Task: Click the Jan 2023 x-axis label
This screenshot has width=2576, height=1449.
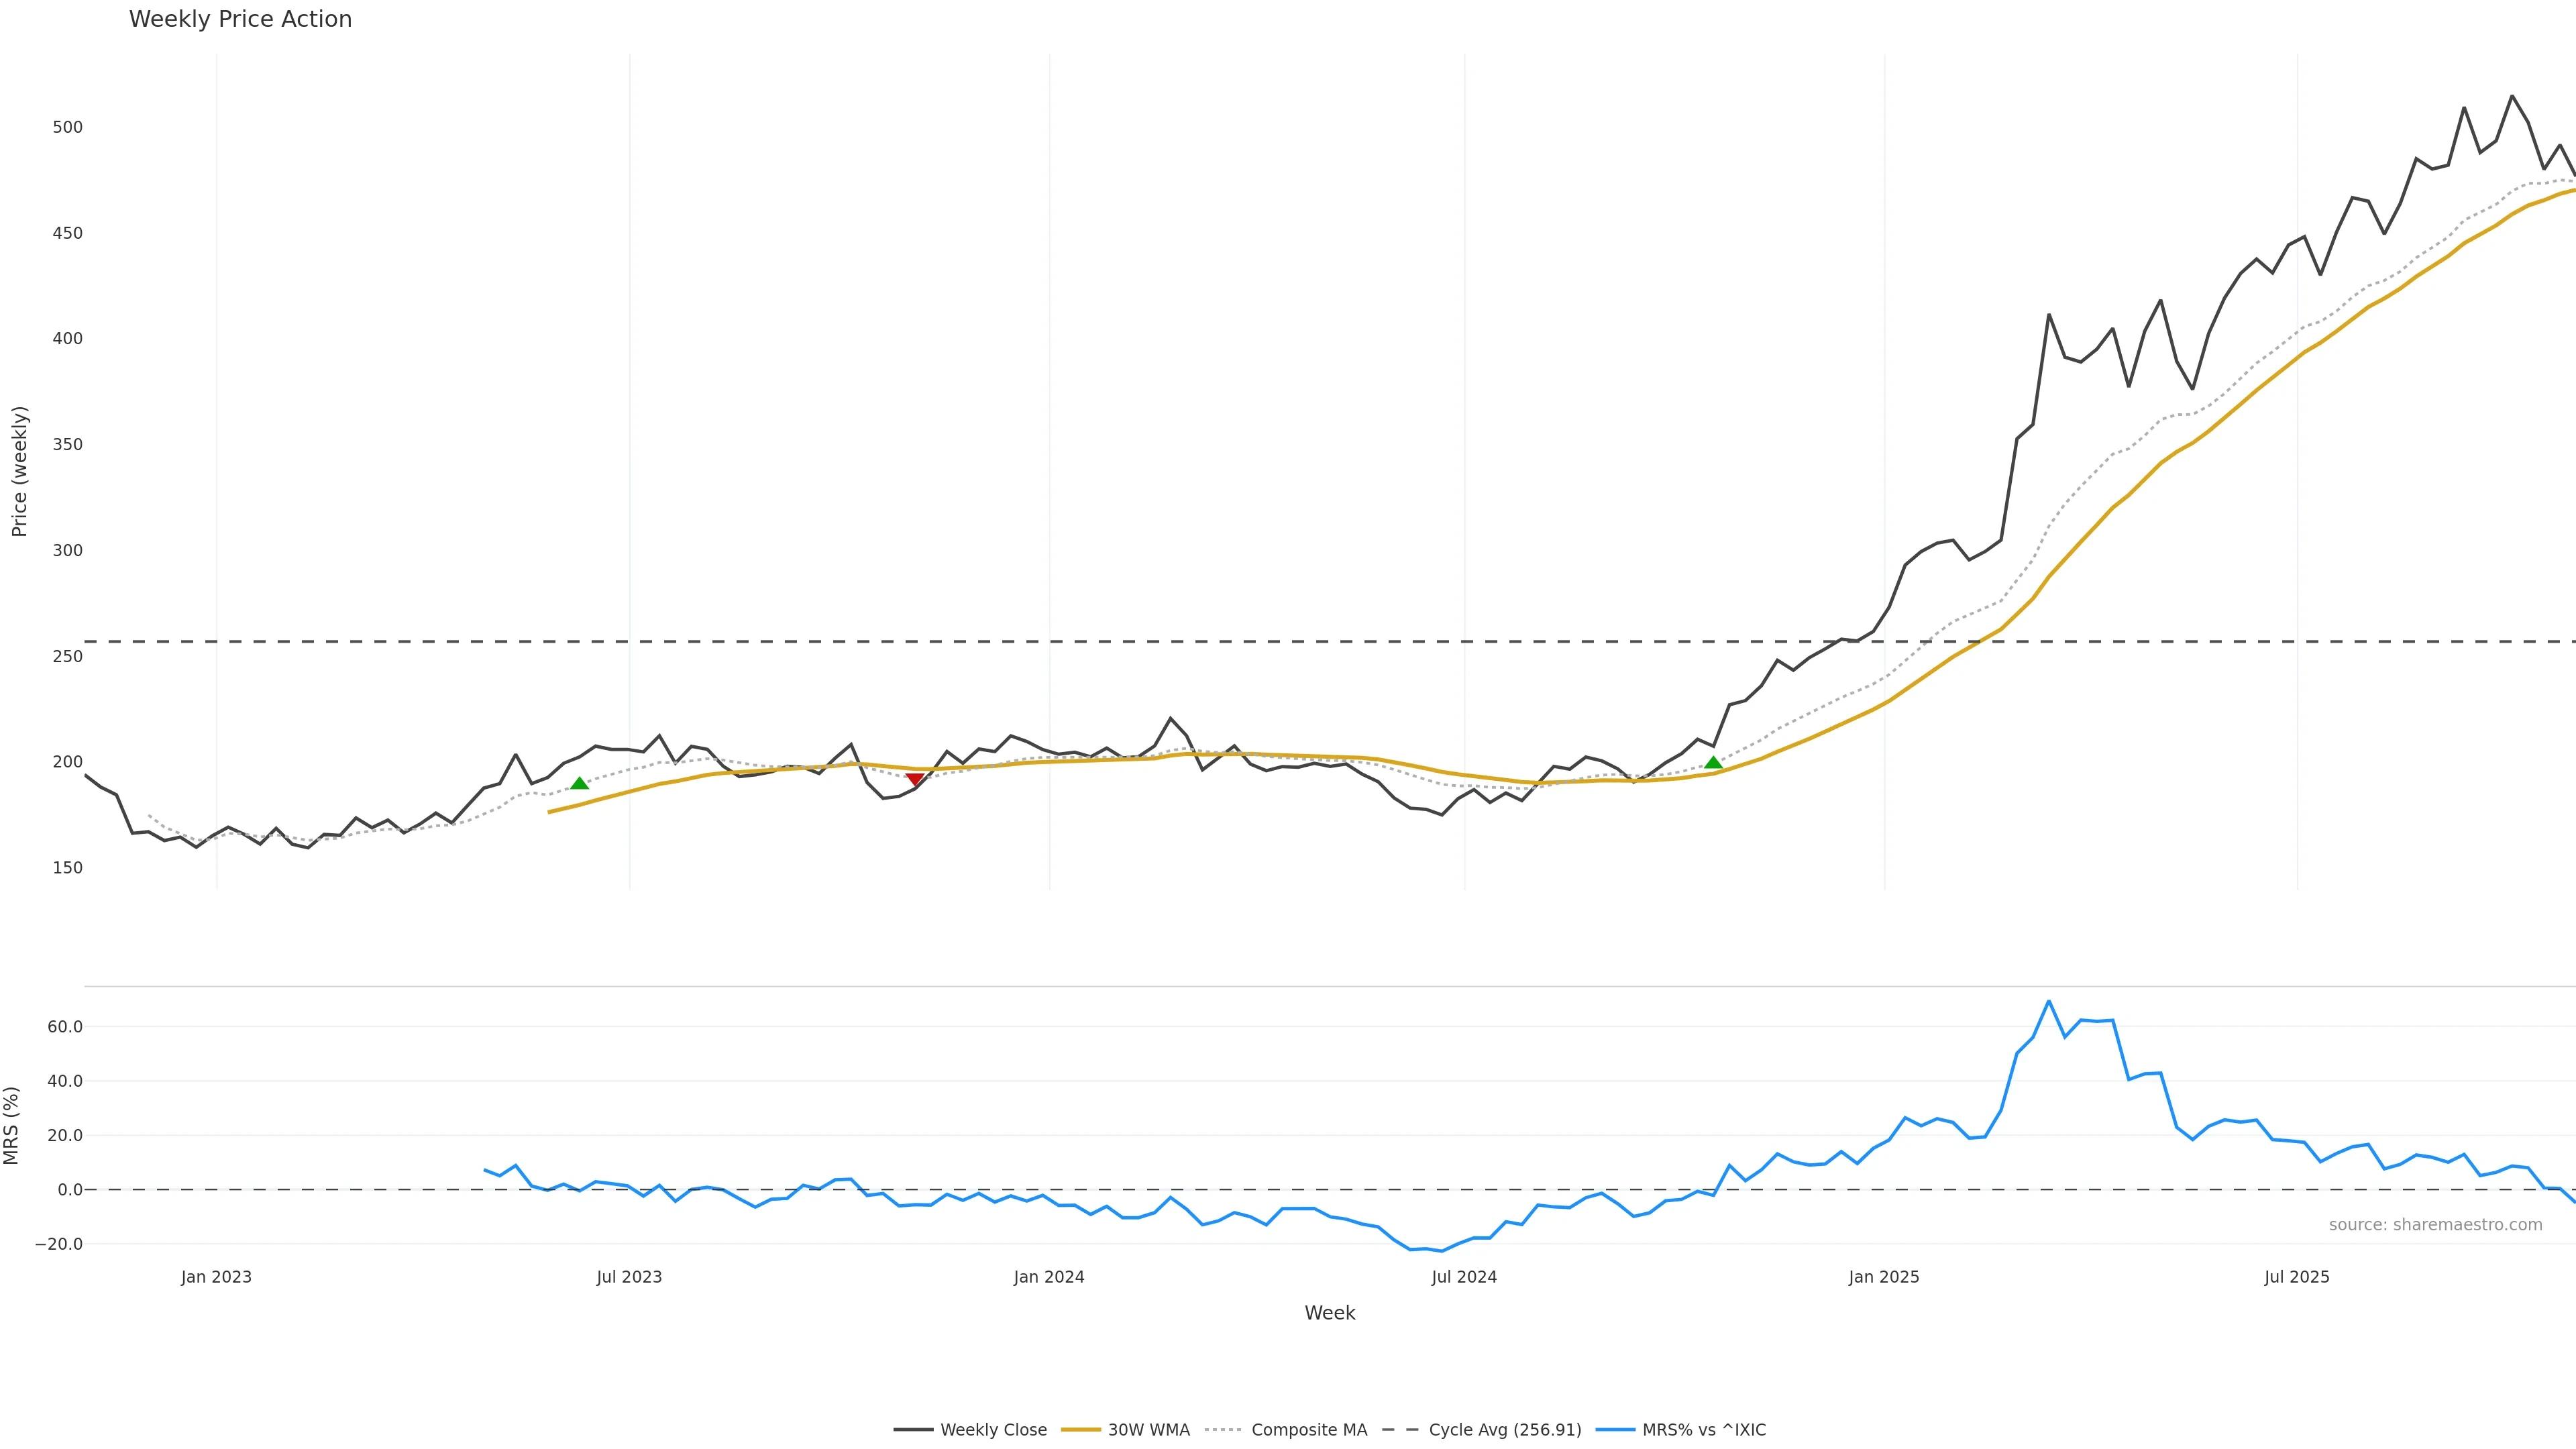Action: (x=216, y=1277)
